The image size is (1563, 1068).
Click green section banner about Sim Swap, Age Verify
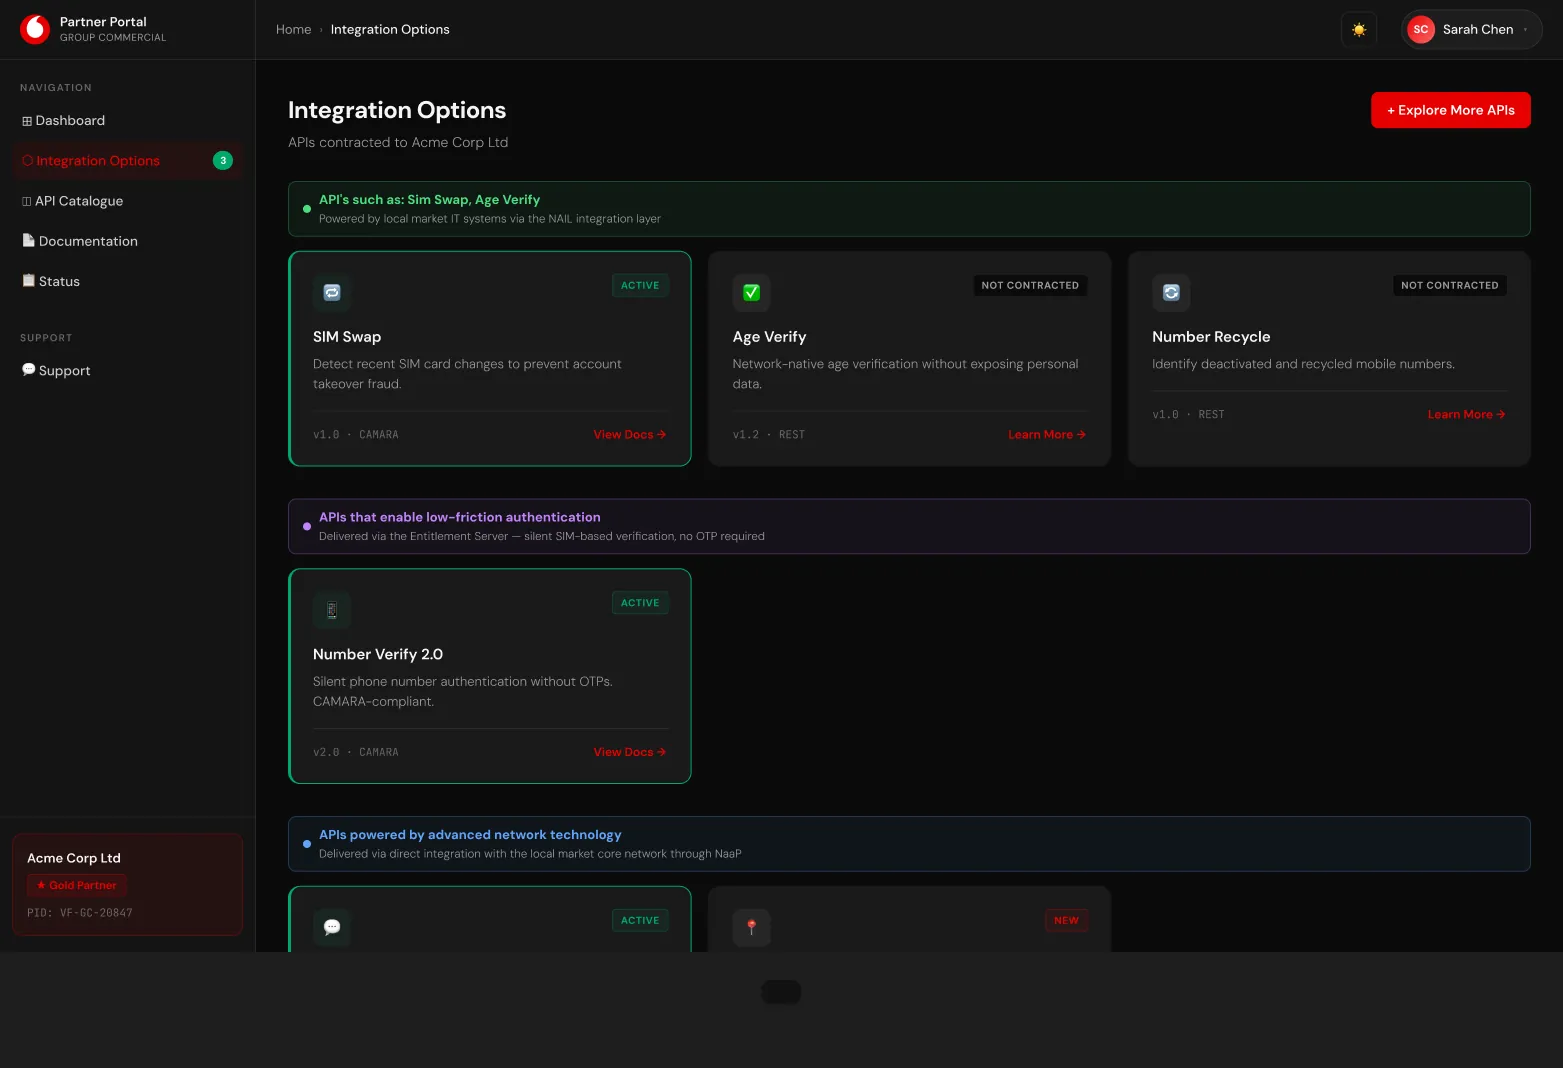point(909,209)
